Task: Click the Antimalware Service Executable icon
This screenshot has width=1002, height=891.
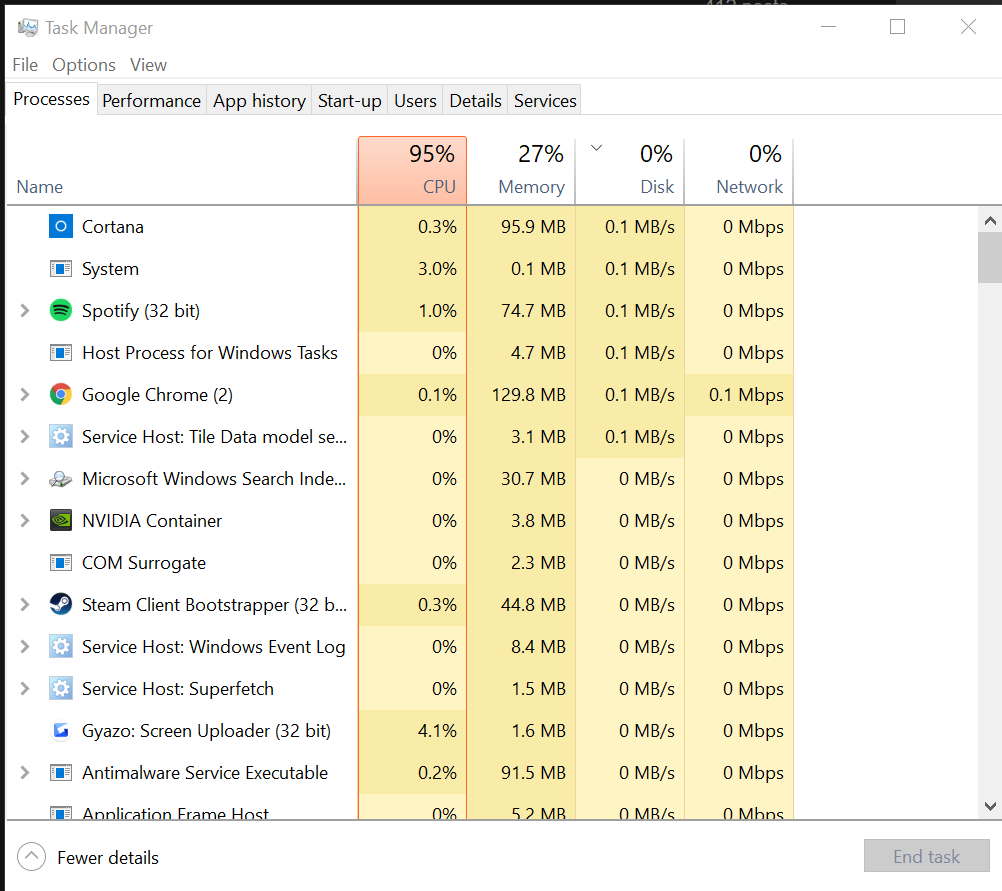Action: [61, 773]
